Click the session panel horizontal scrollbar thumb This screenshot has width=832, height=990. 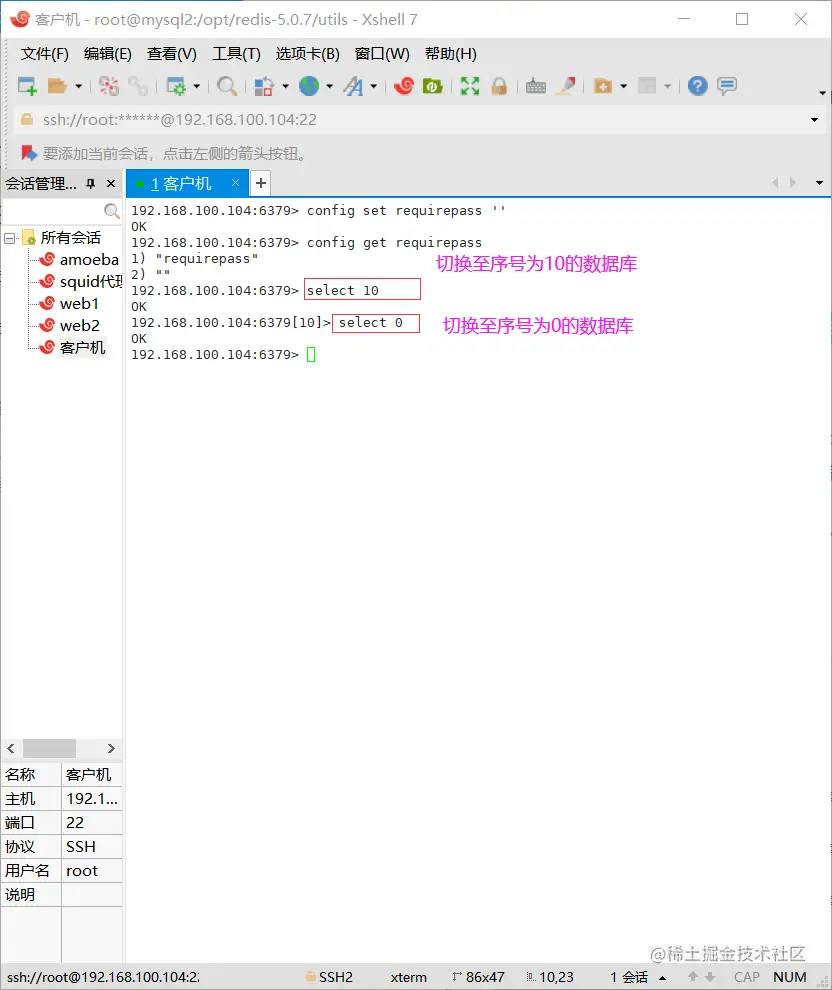pyautogui.click(x=49, y=748)
